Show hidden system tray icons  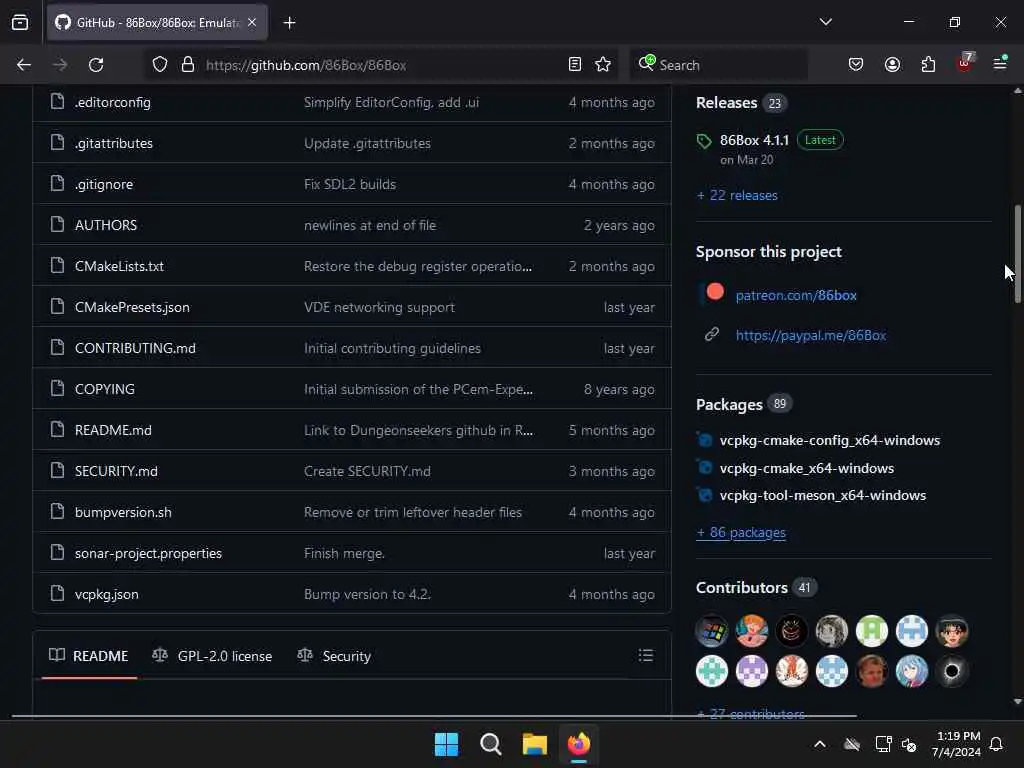[820, 744]
